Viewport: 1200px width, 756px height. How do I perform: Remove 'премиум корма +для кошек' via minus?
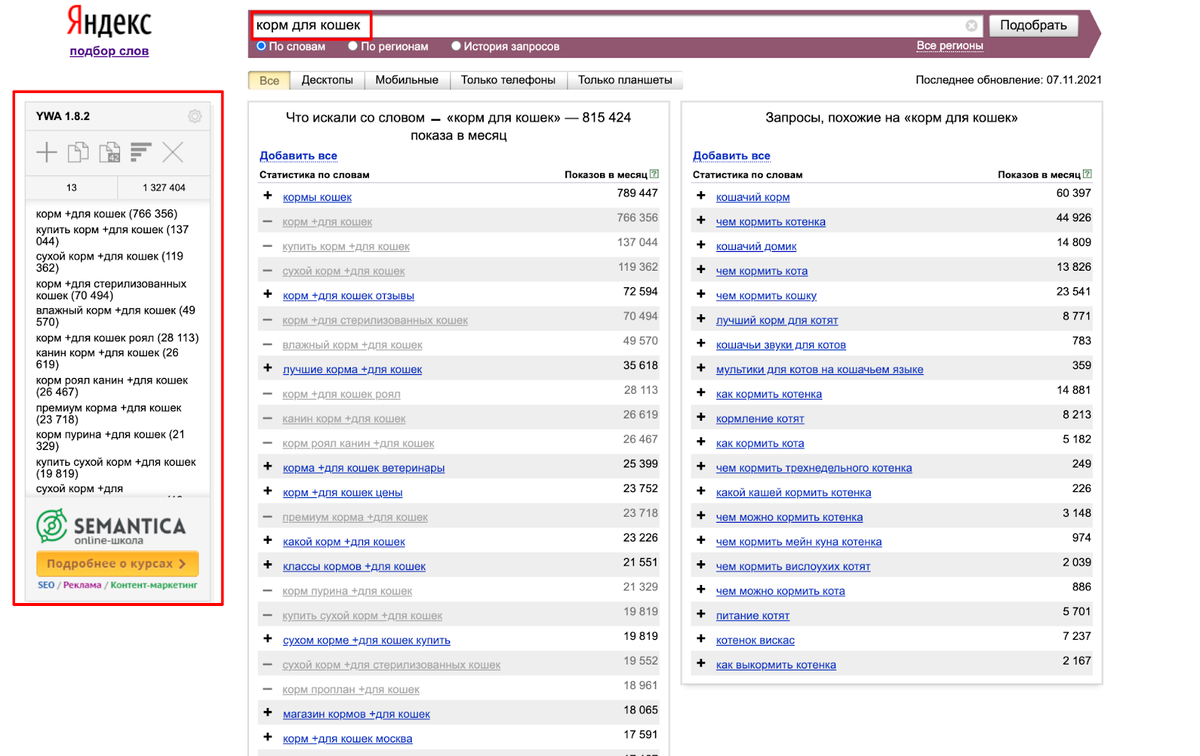tap(268, 516)
